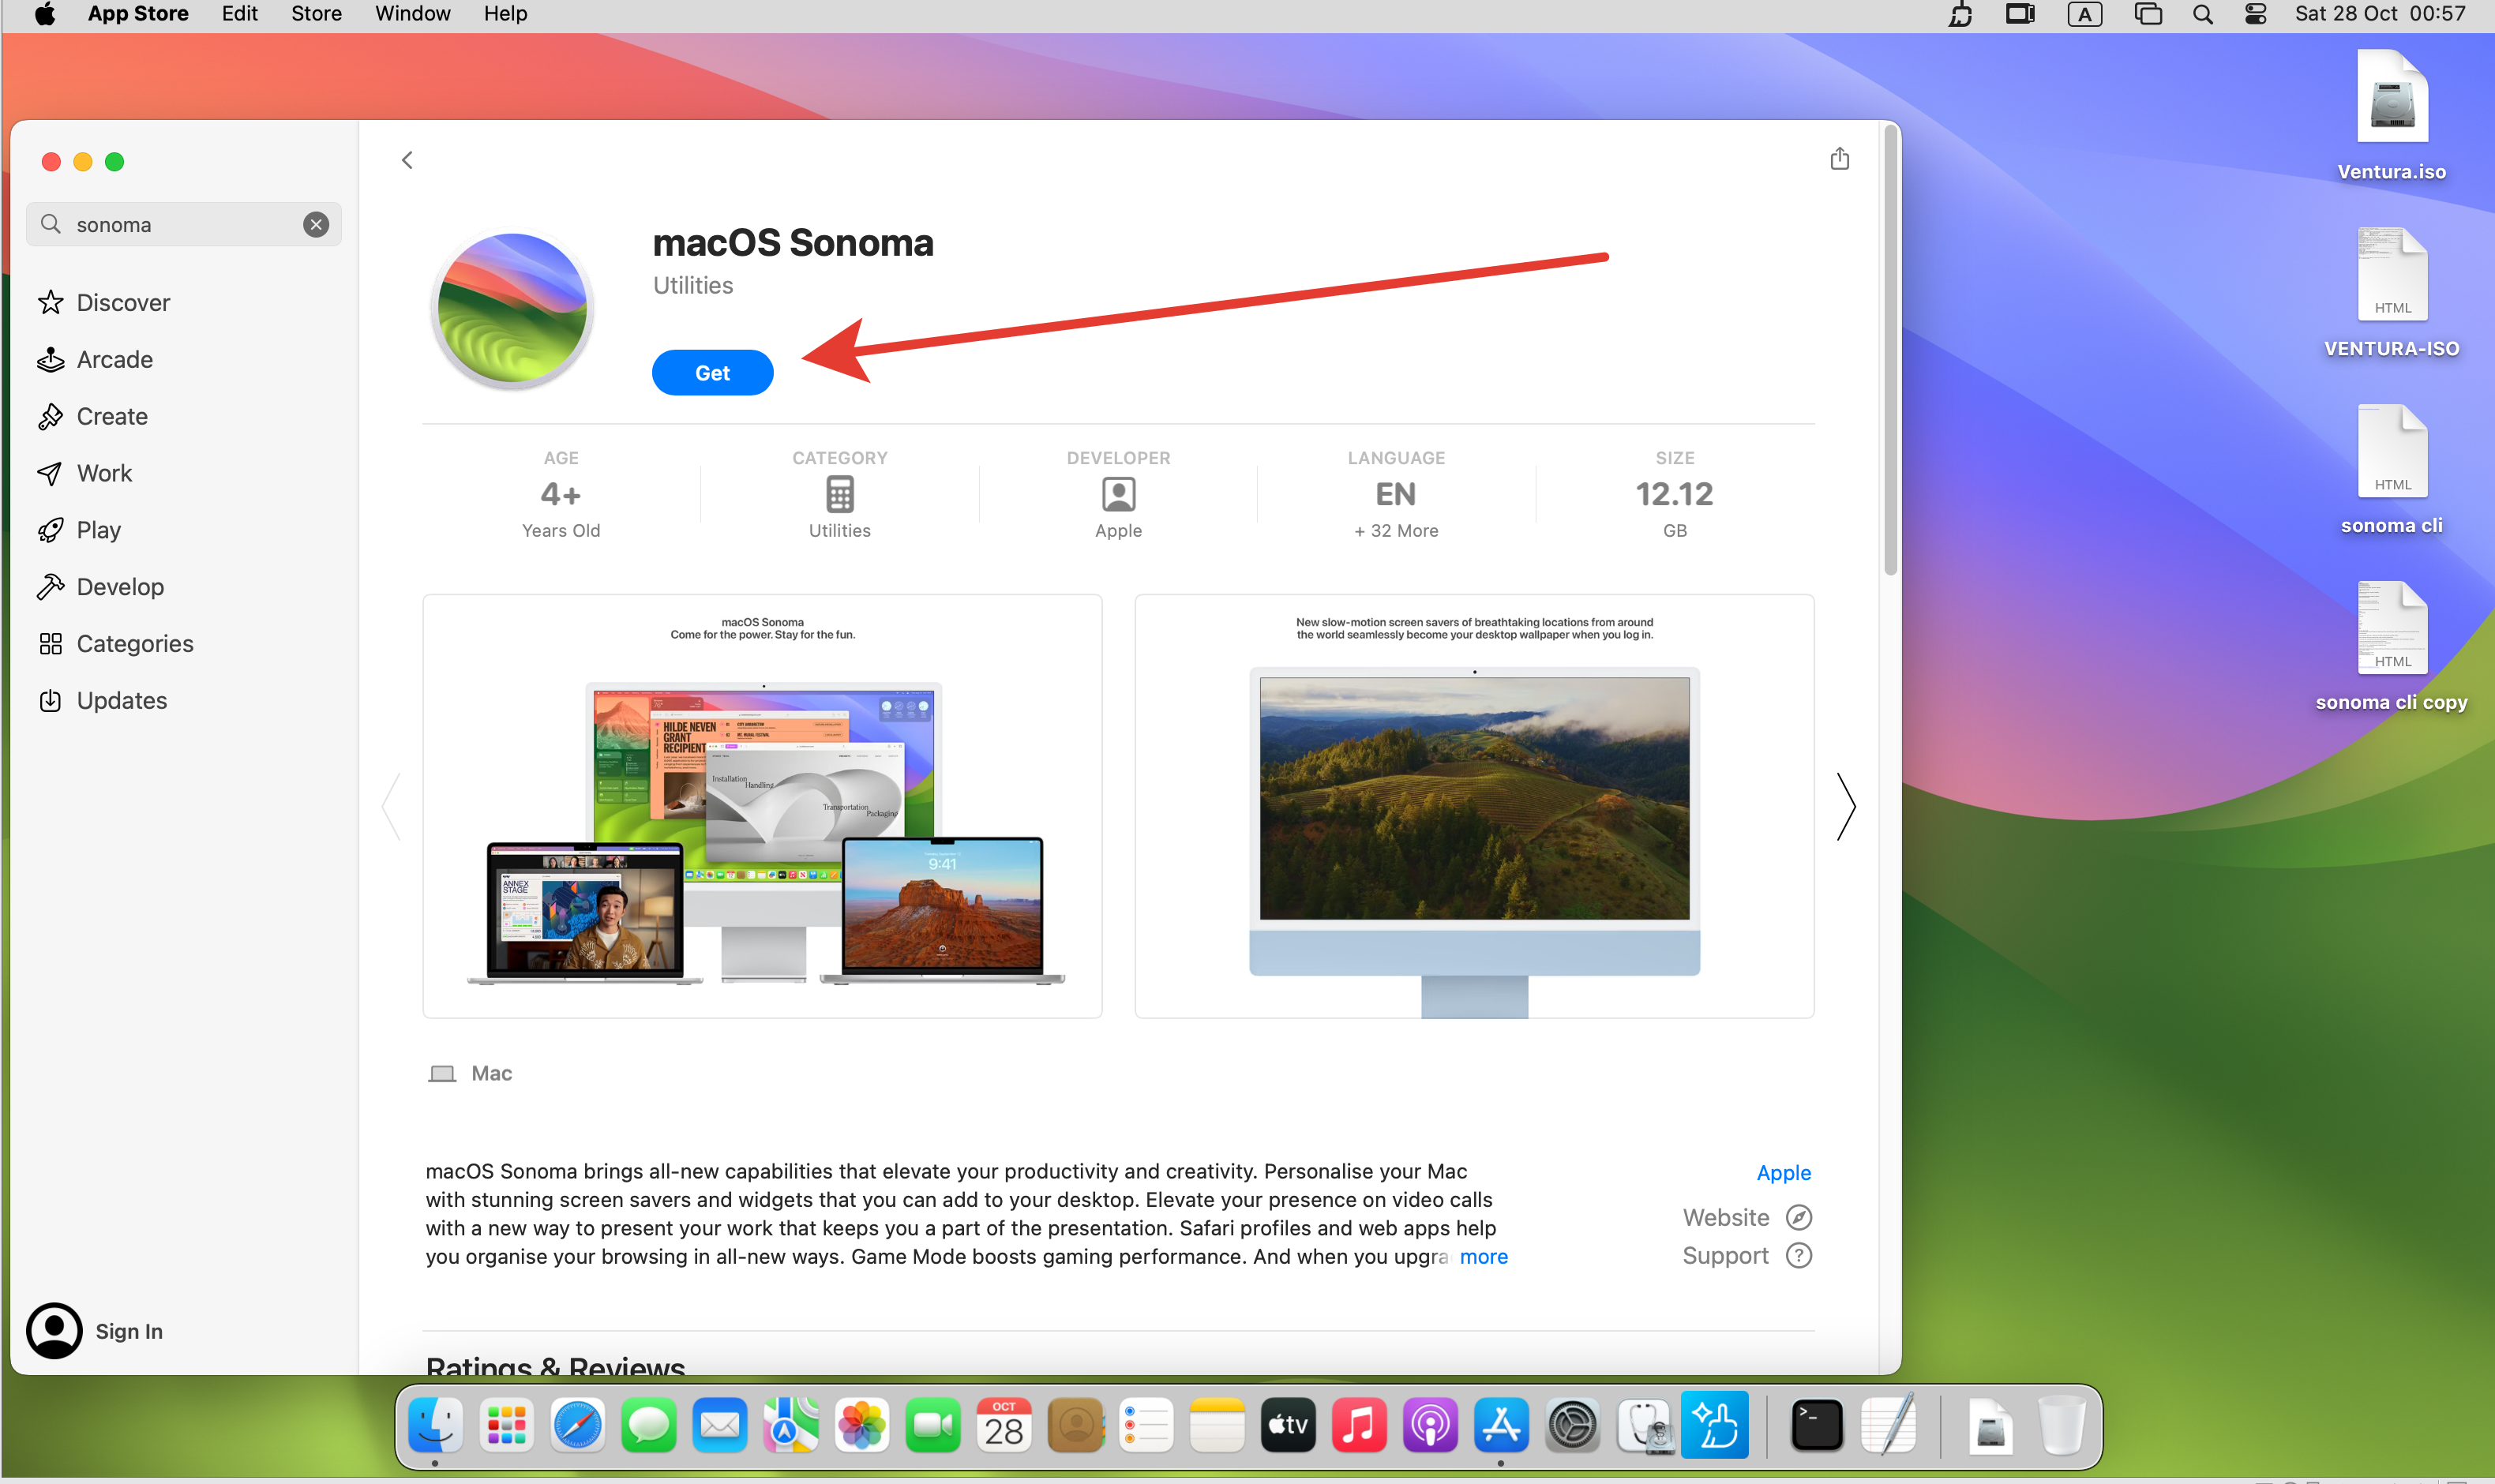Clear the sonoma search text
This screenshot has height=1484, width=2495.
[x=316, y=225]
